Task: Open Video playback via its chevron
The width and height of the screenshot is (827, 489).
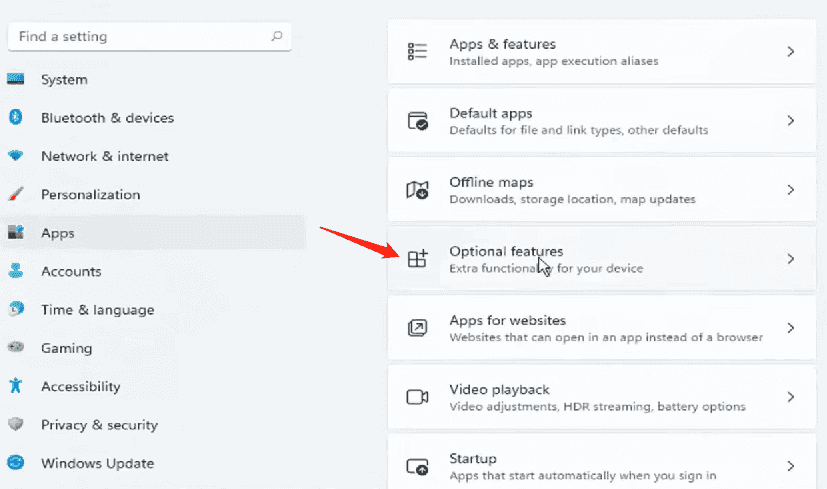Action: 791,397
